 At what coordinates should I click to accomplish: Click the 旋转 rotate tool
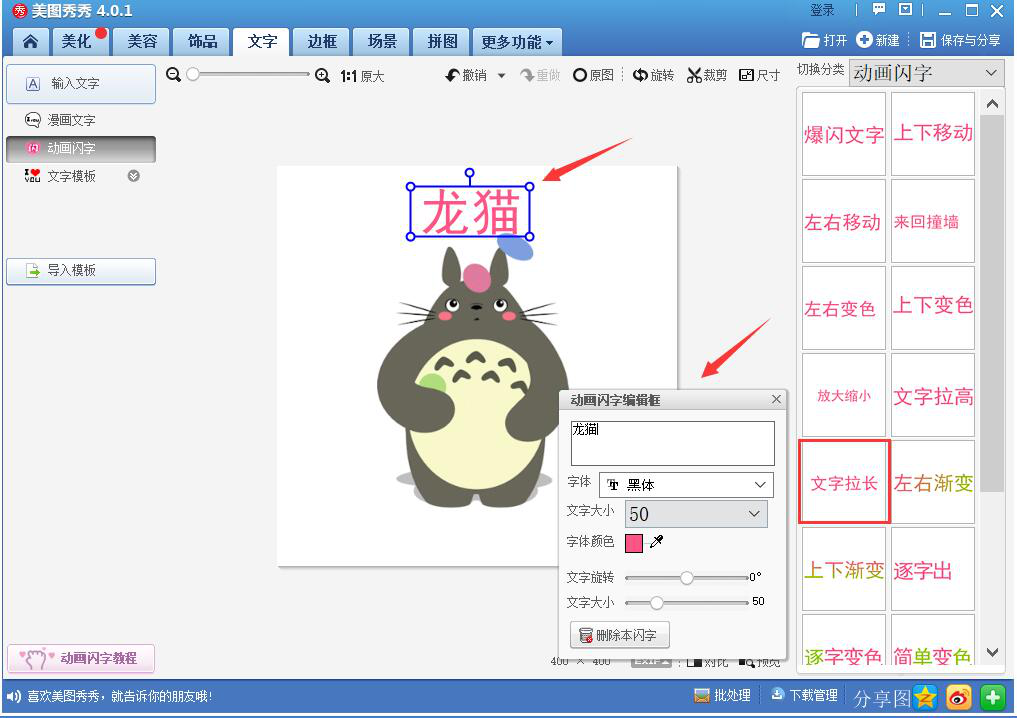coord(653,75)
